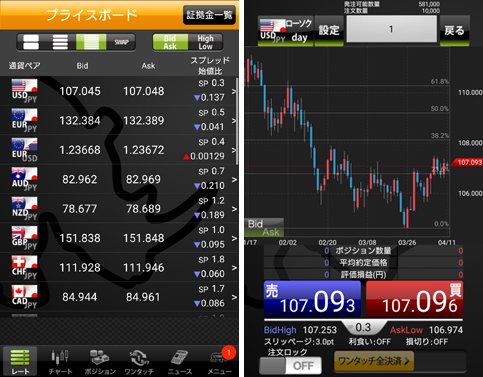Toggle the chart Bid Ask switch

coord(264,227)
